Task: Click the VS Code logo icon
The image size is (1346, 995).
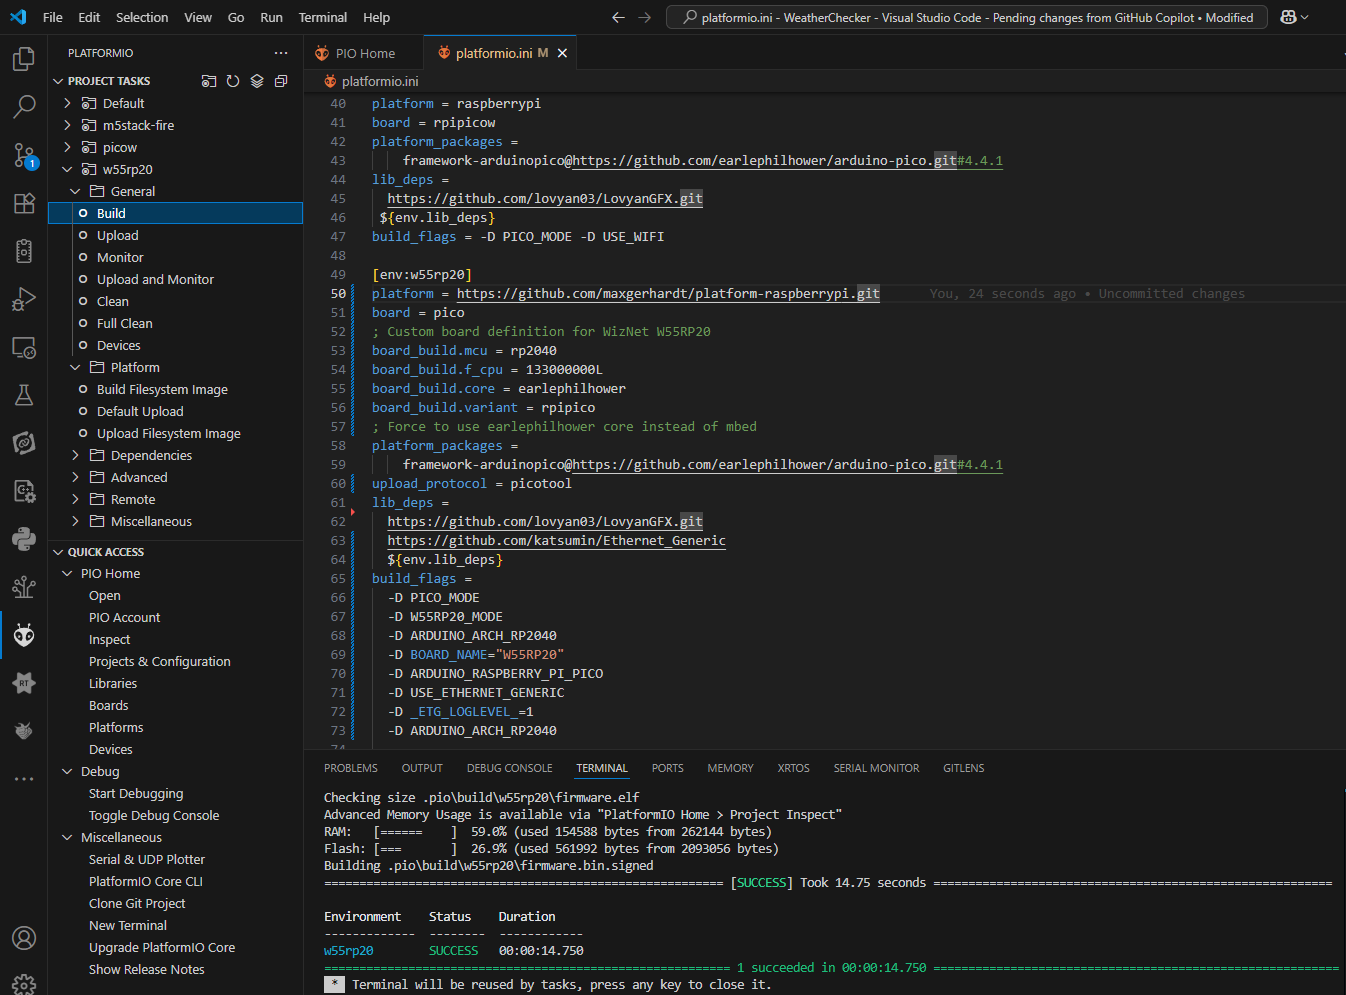Action: click(18, 17)
